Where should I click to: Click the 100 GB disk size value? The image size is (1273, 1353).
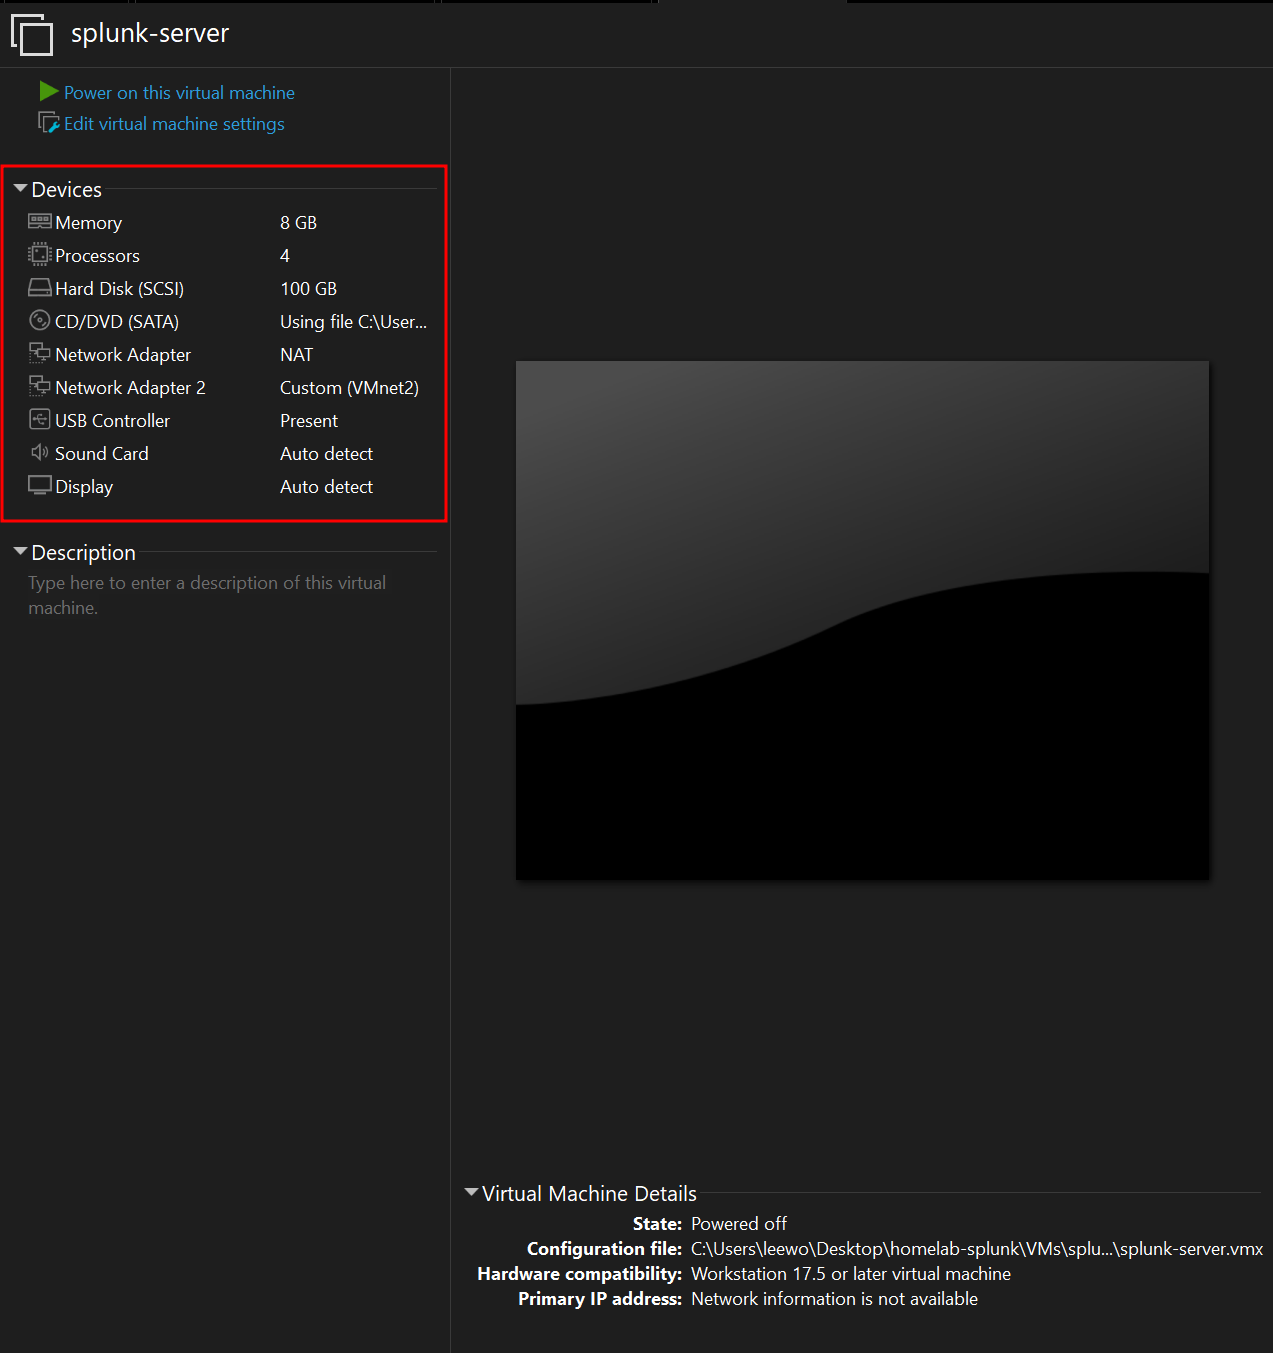click(x=308, y=289)
